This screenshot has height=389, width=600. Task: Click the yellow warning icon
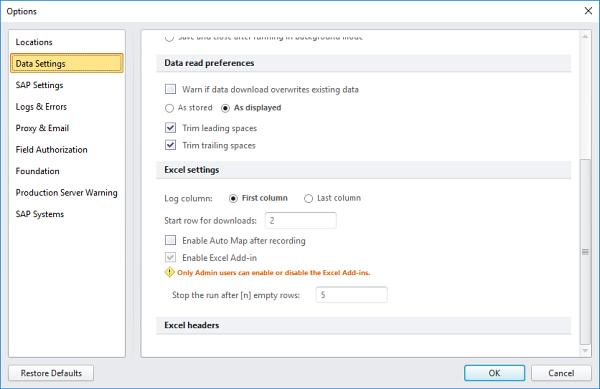[x=169, y=272]
